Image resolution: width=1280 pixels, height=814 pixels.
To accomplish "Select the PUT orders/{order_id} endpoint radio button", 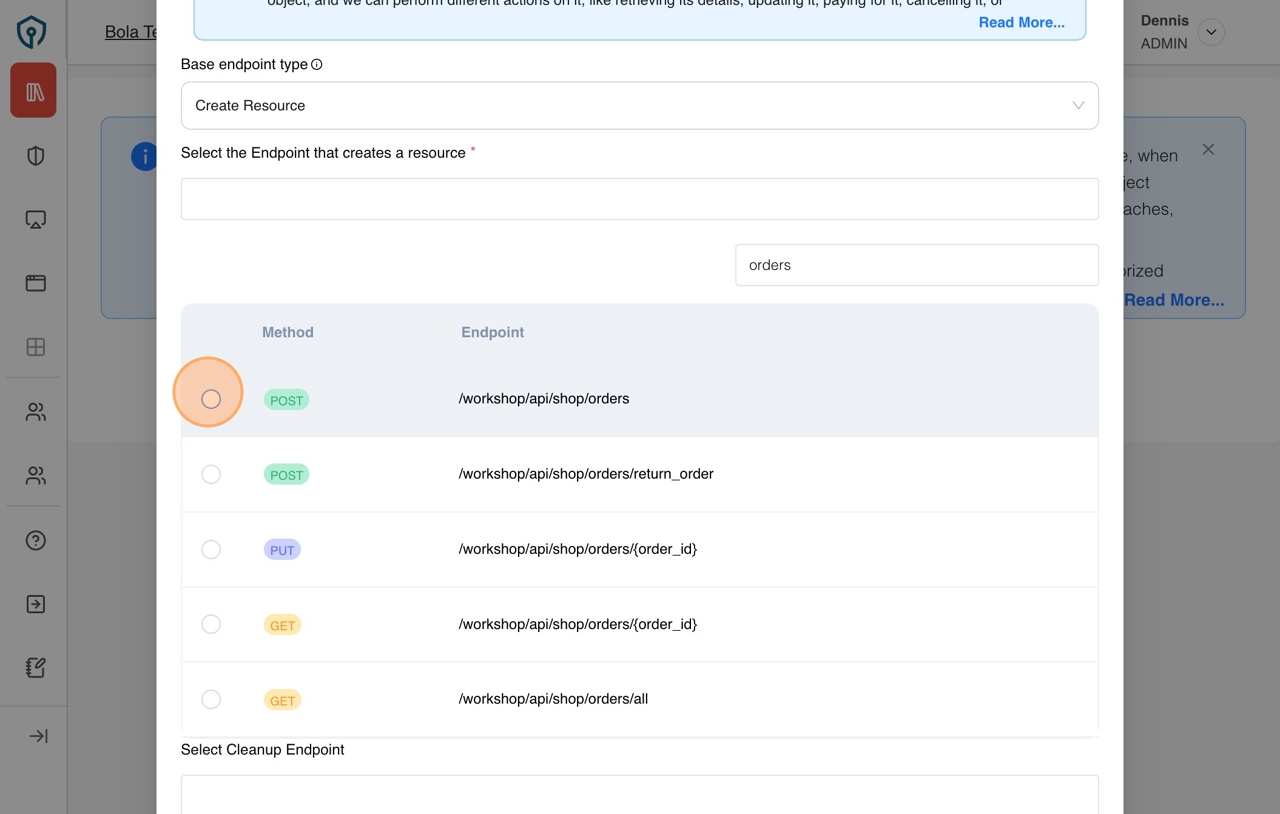I will tap(211, 549).
